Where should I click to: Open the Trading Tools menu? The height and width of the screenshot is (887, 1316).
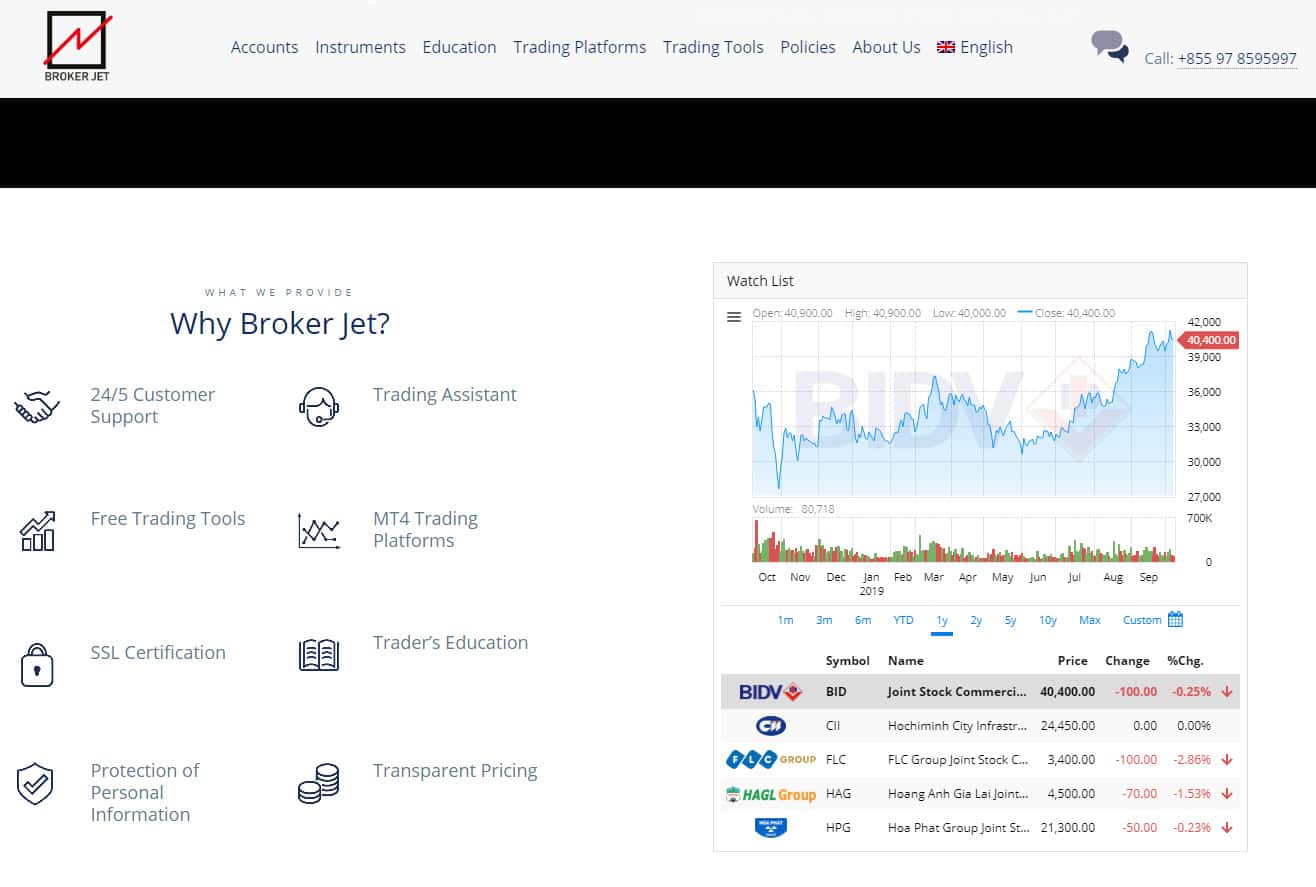tap(713, 47)
